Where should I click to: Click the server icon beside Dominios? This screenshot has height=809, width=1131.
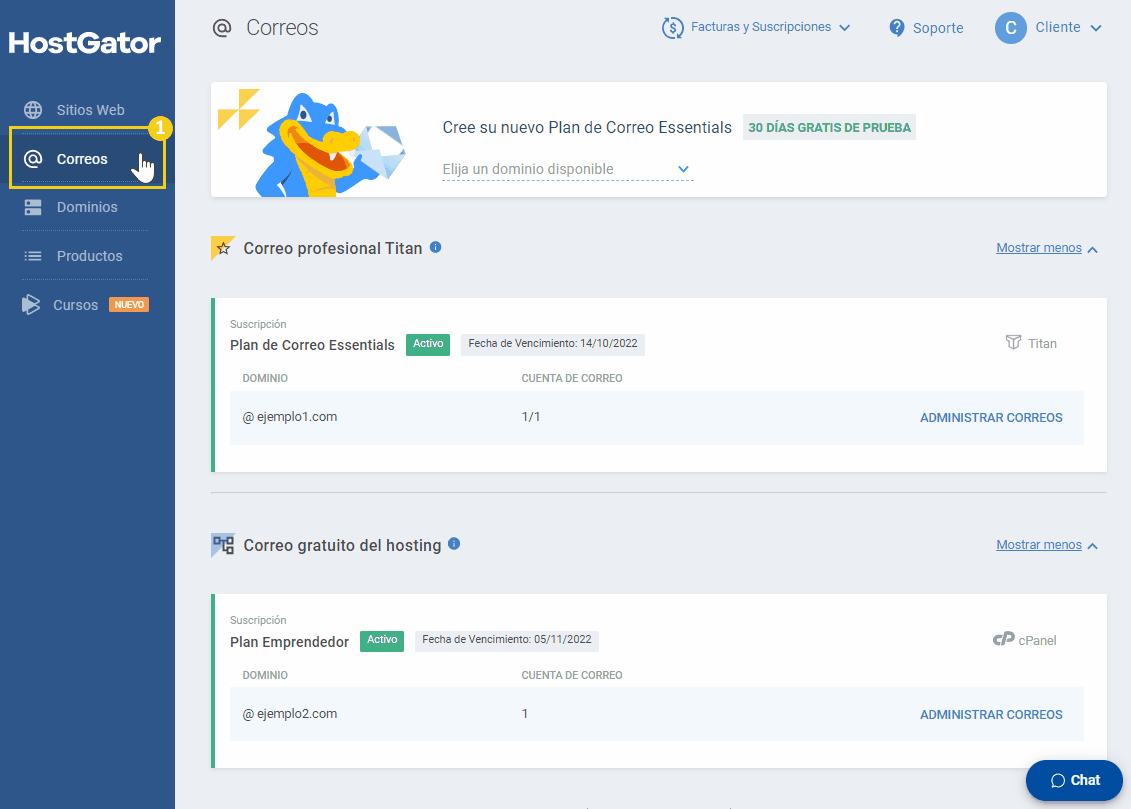click(33, 207)
